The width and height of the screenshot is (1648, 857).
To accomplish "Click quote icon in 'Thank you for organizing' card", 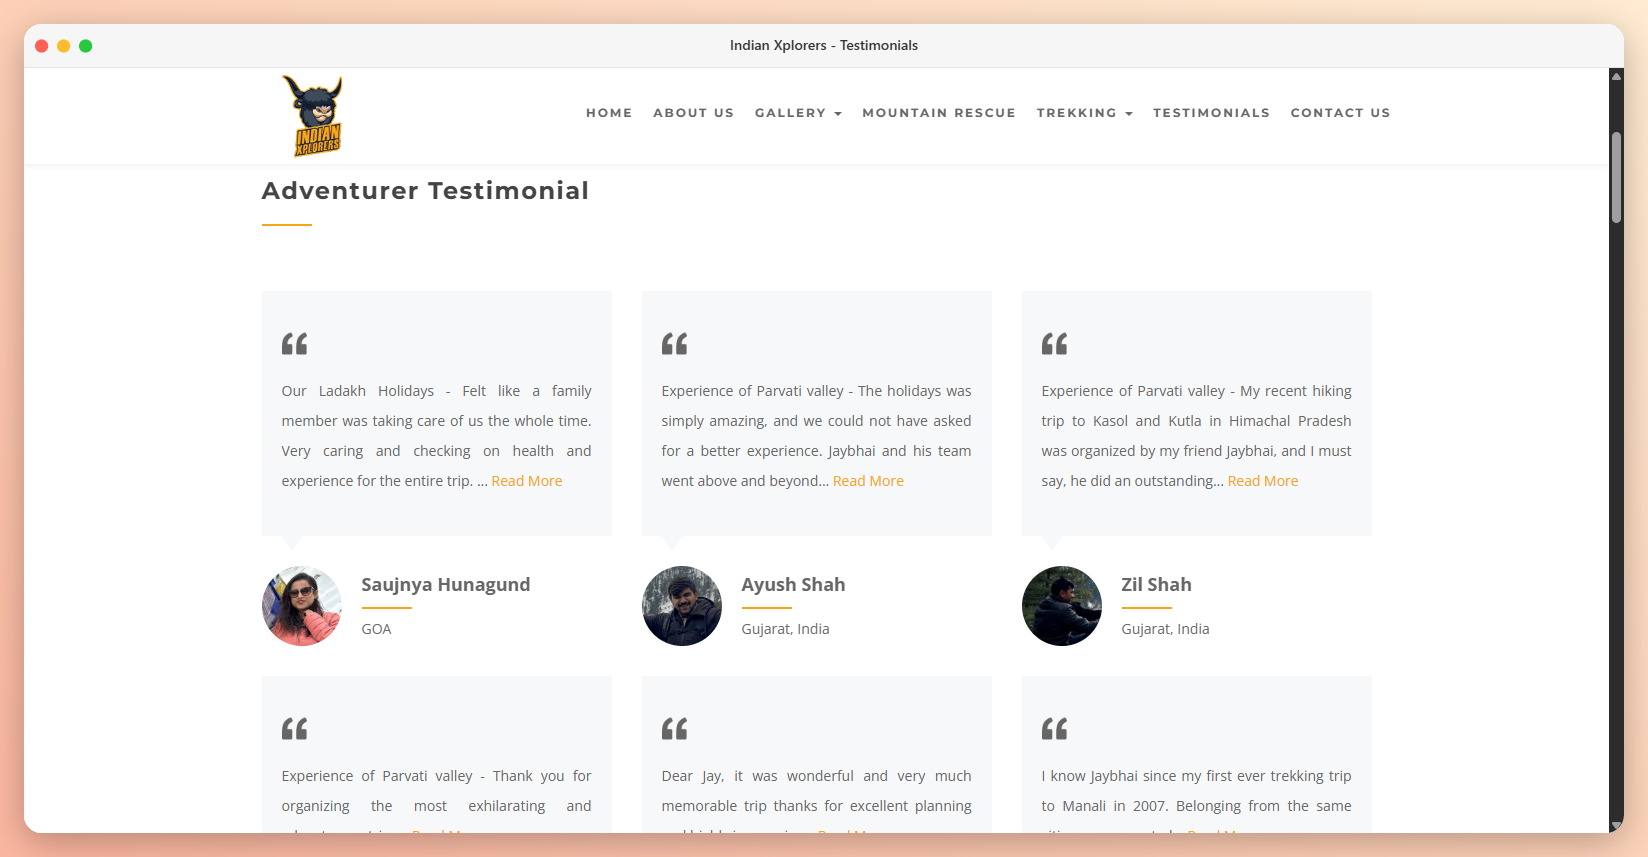I will [294, 729].
